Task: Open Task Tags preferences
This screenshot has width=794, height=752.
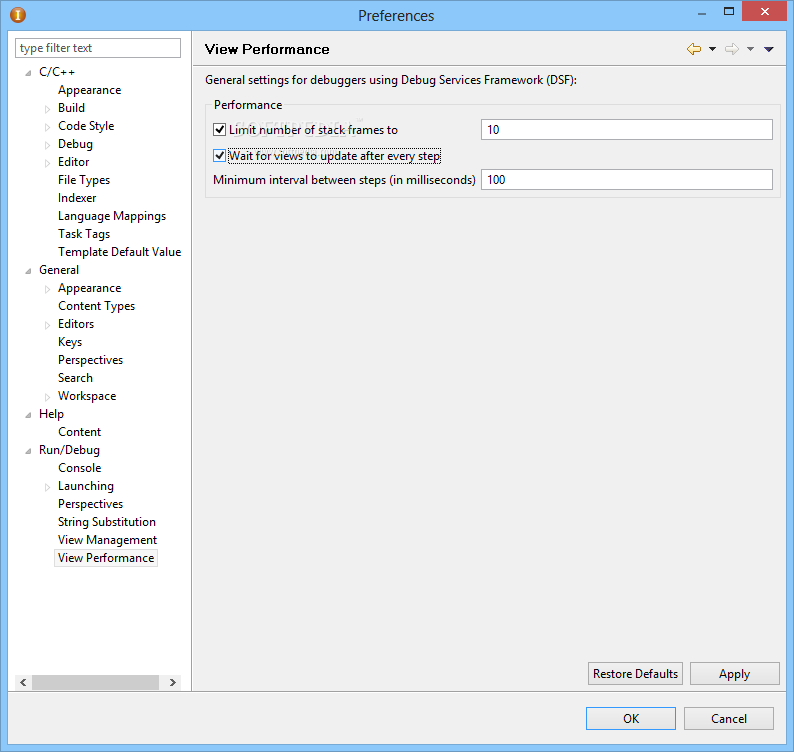Action: click(x=84, y=234)
